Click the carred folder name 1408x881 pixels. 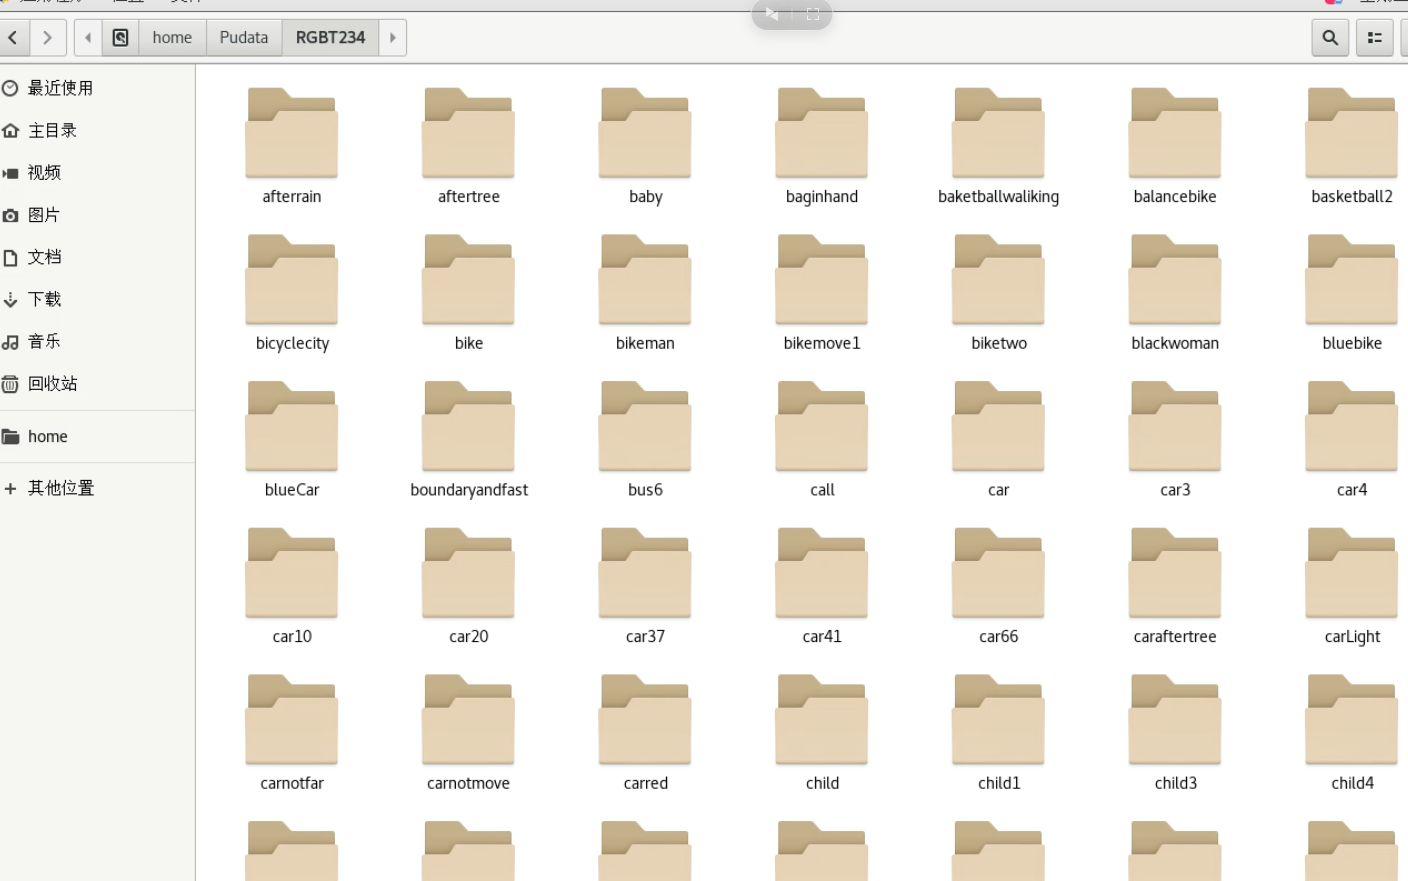tap(645, 784)
